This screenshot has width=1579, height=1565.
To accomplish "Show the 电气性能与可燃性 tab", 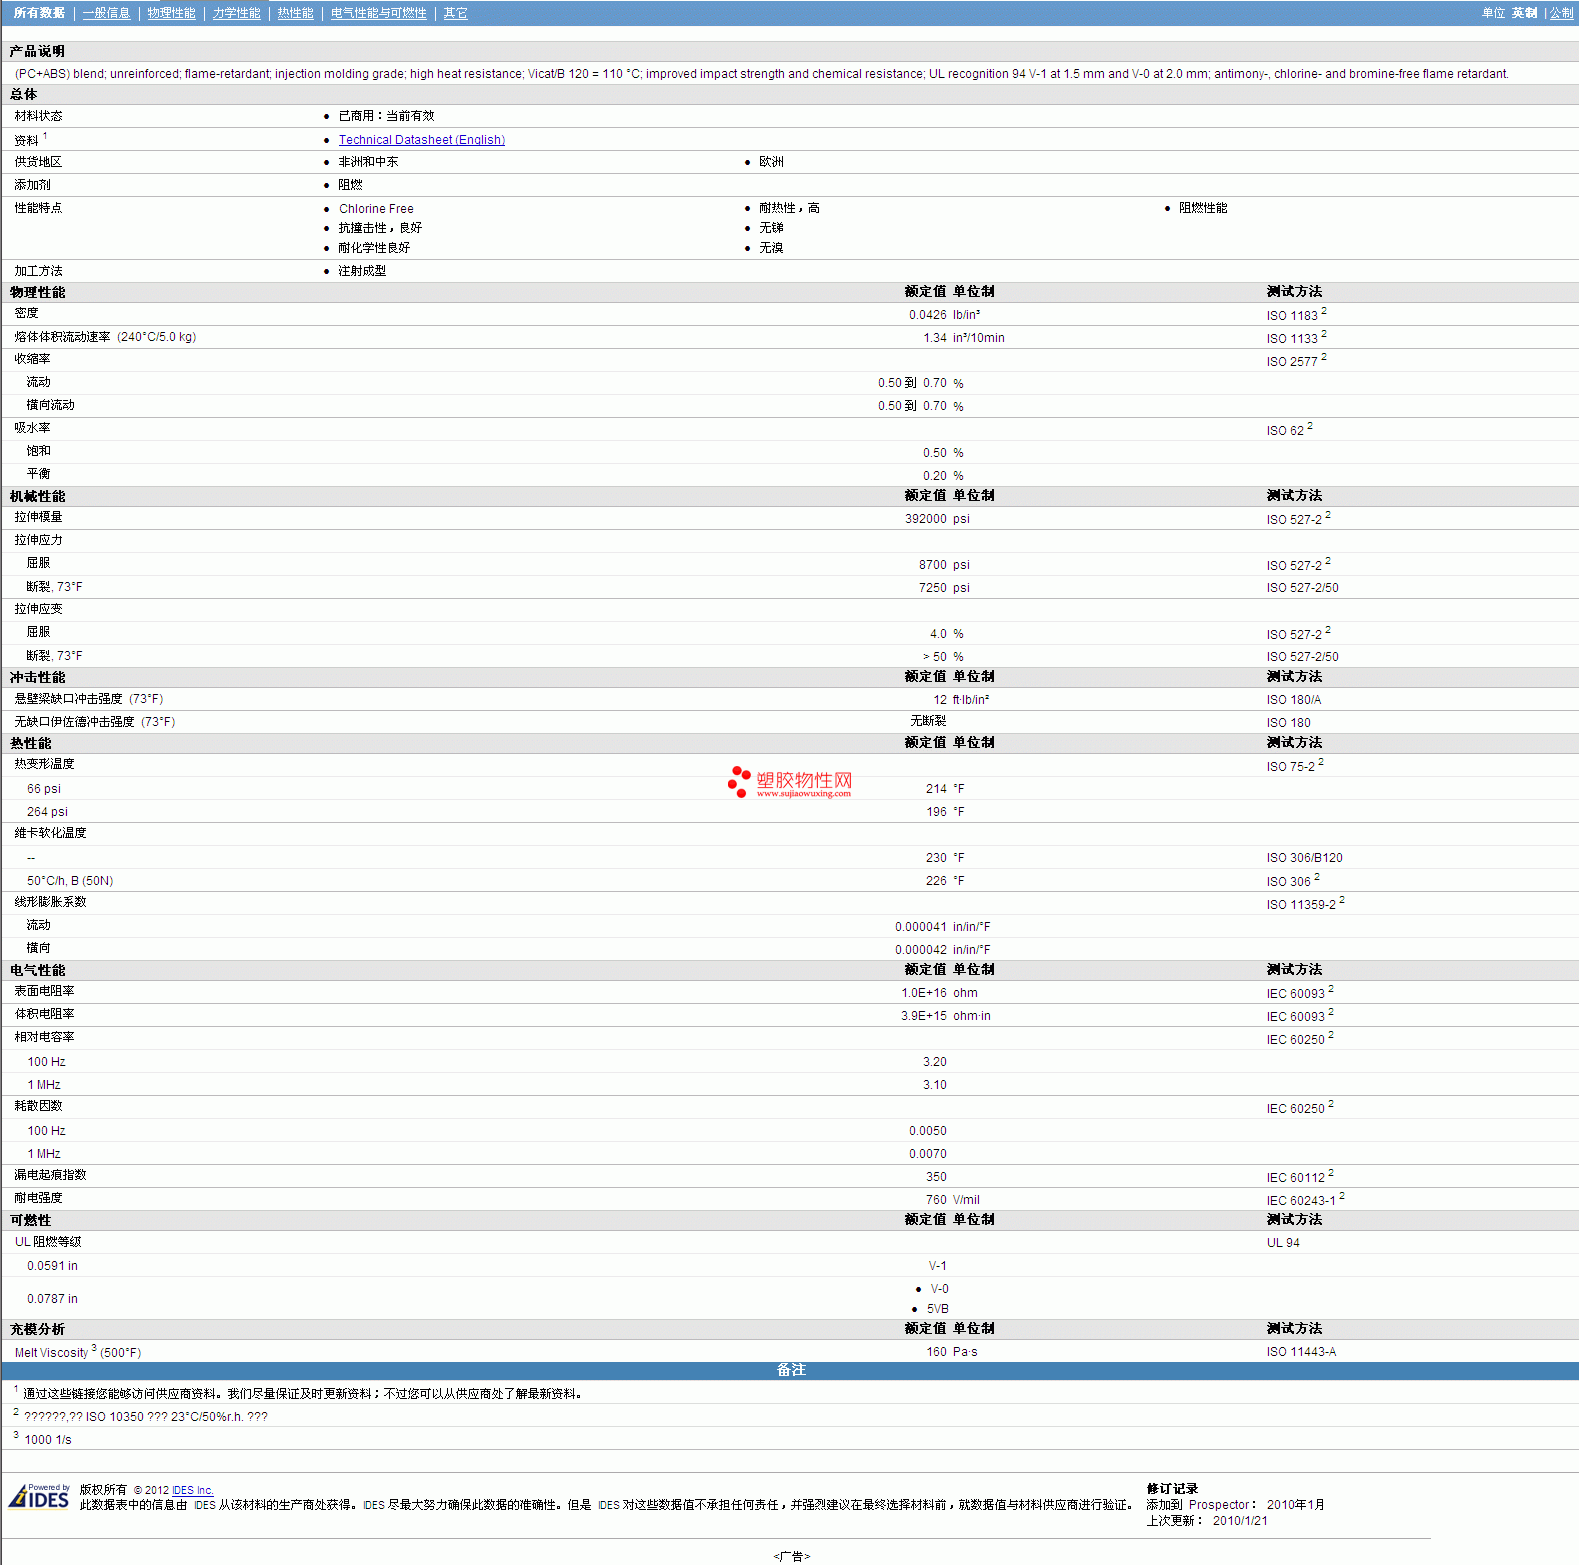I will (x=378, y=13).
